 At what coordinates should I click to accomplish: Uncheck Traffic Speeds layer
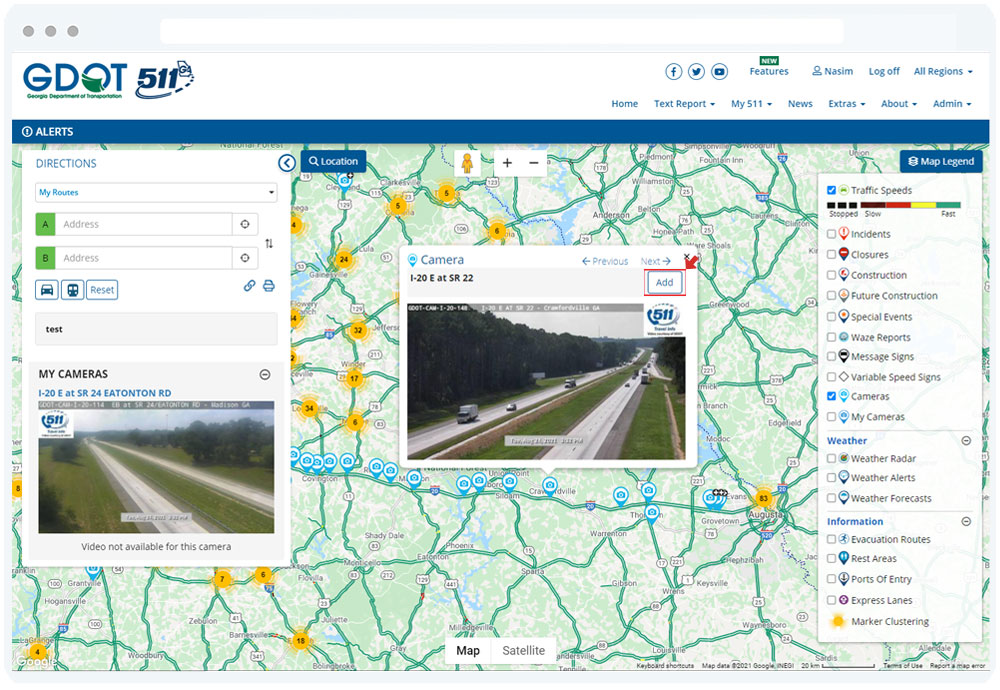point(832,190)
